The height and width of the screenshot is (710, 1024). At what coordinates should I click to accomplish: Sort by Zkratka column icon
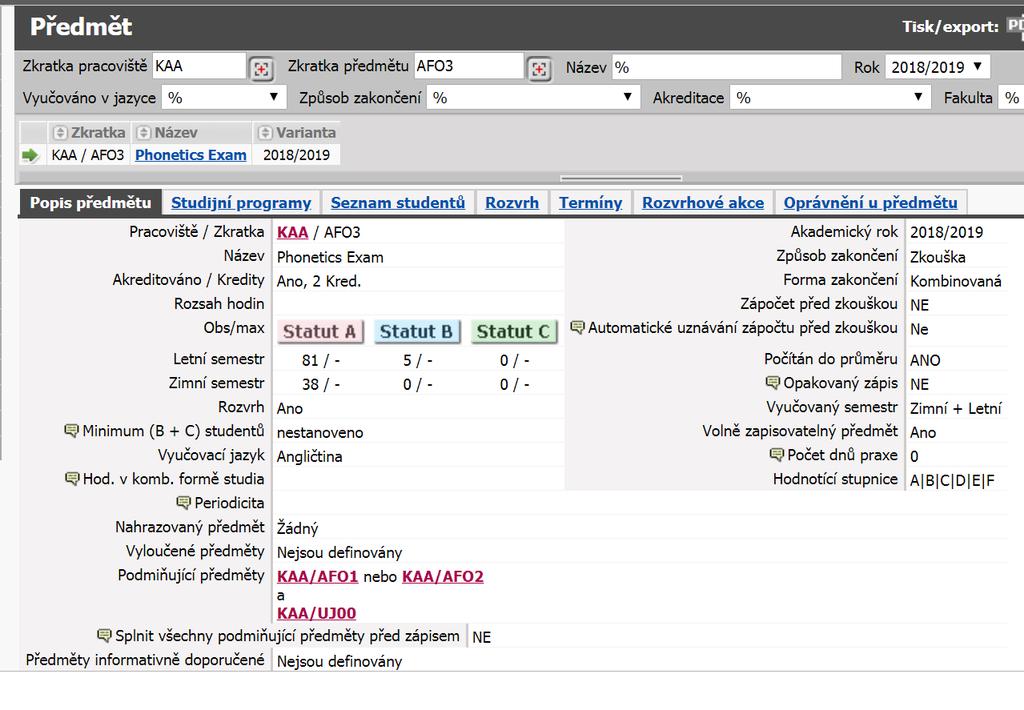[59, 133]
